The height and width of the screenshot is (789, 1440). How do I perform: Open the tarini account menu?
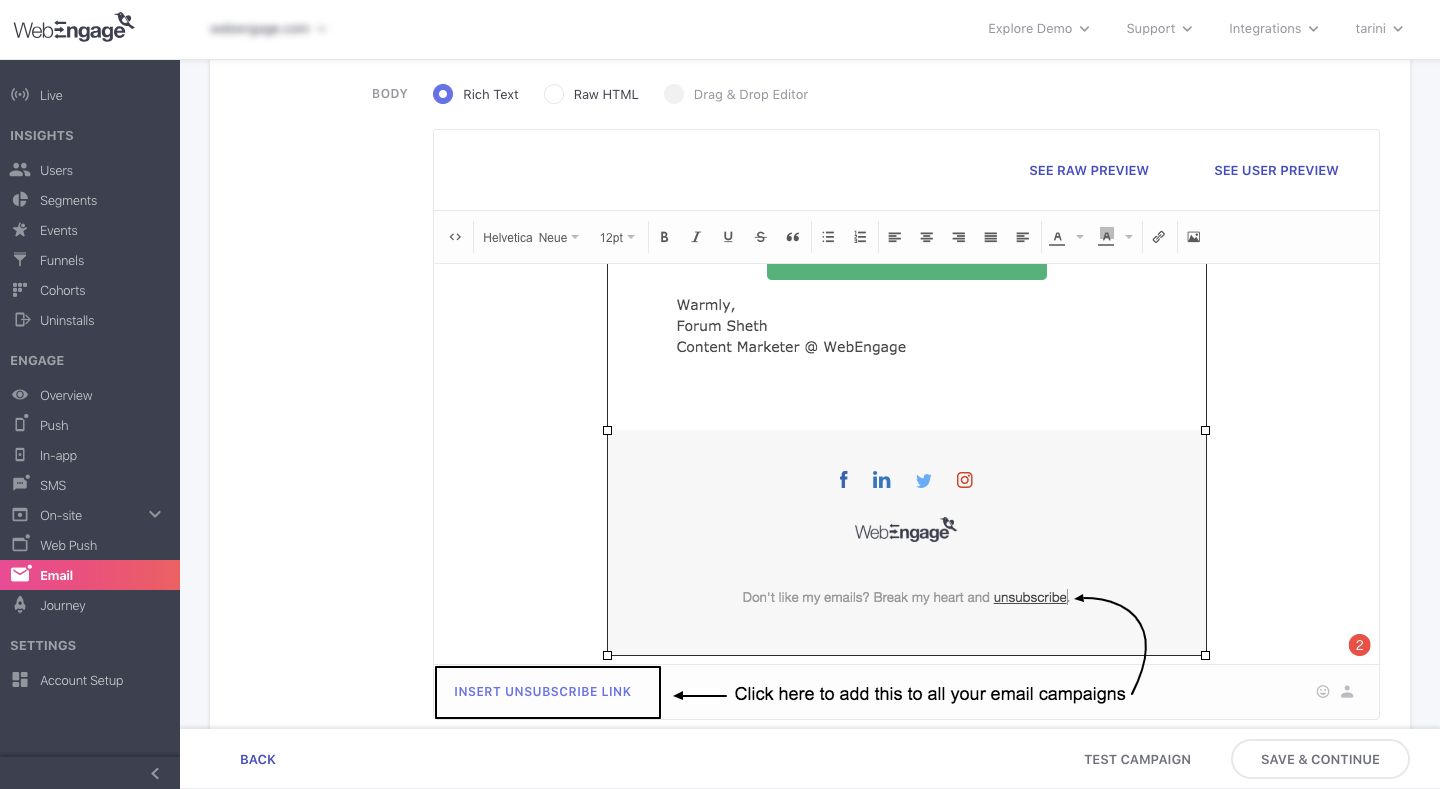pyautogui.click(x=1379, y=29)
